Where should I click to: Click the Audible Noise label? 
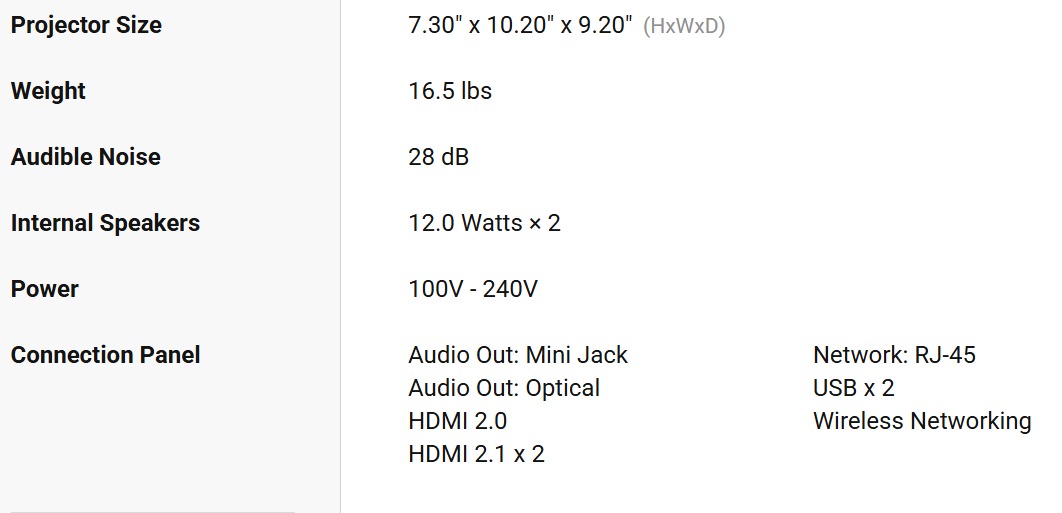point(86,157)
